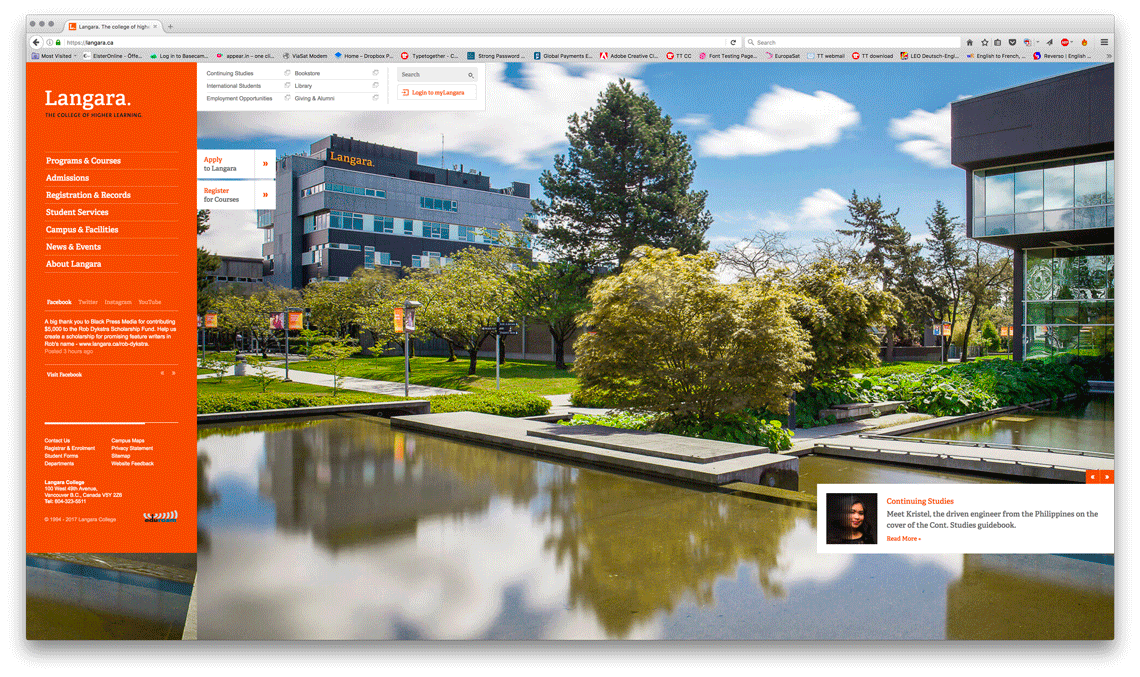Click the browser toolbar Search field
1140x677 pixels.
(852, 42)
